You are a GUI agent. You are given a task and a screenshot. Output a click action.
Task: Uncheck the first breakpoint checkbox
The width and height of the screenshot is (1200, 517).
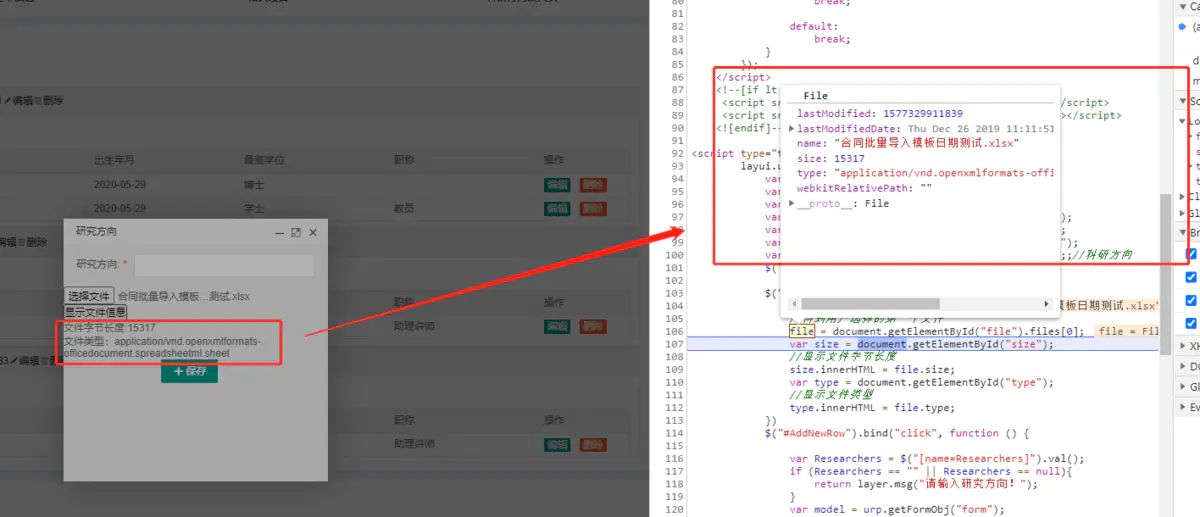1191,254
